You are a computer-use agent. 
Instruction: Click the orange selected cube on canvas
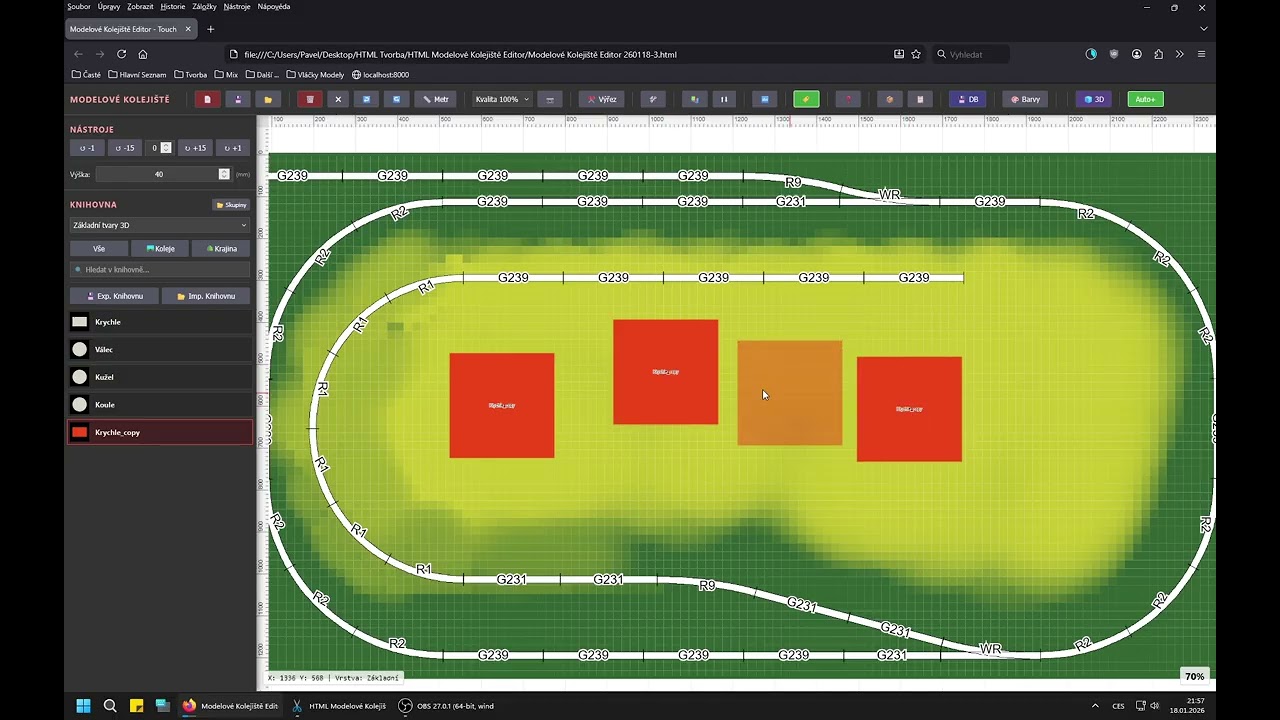point(790,393)
